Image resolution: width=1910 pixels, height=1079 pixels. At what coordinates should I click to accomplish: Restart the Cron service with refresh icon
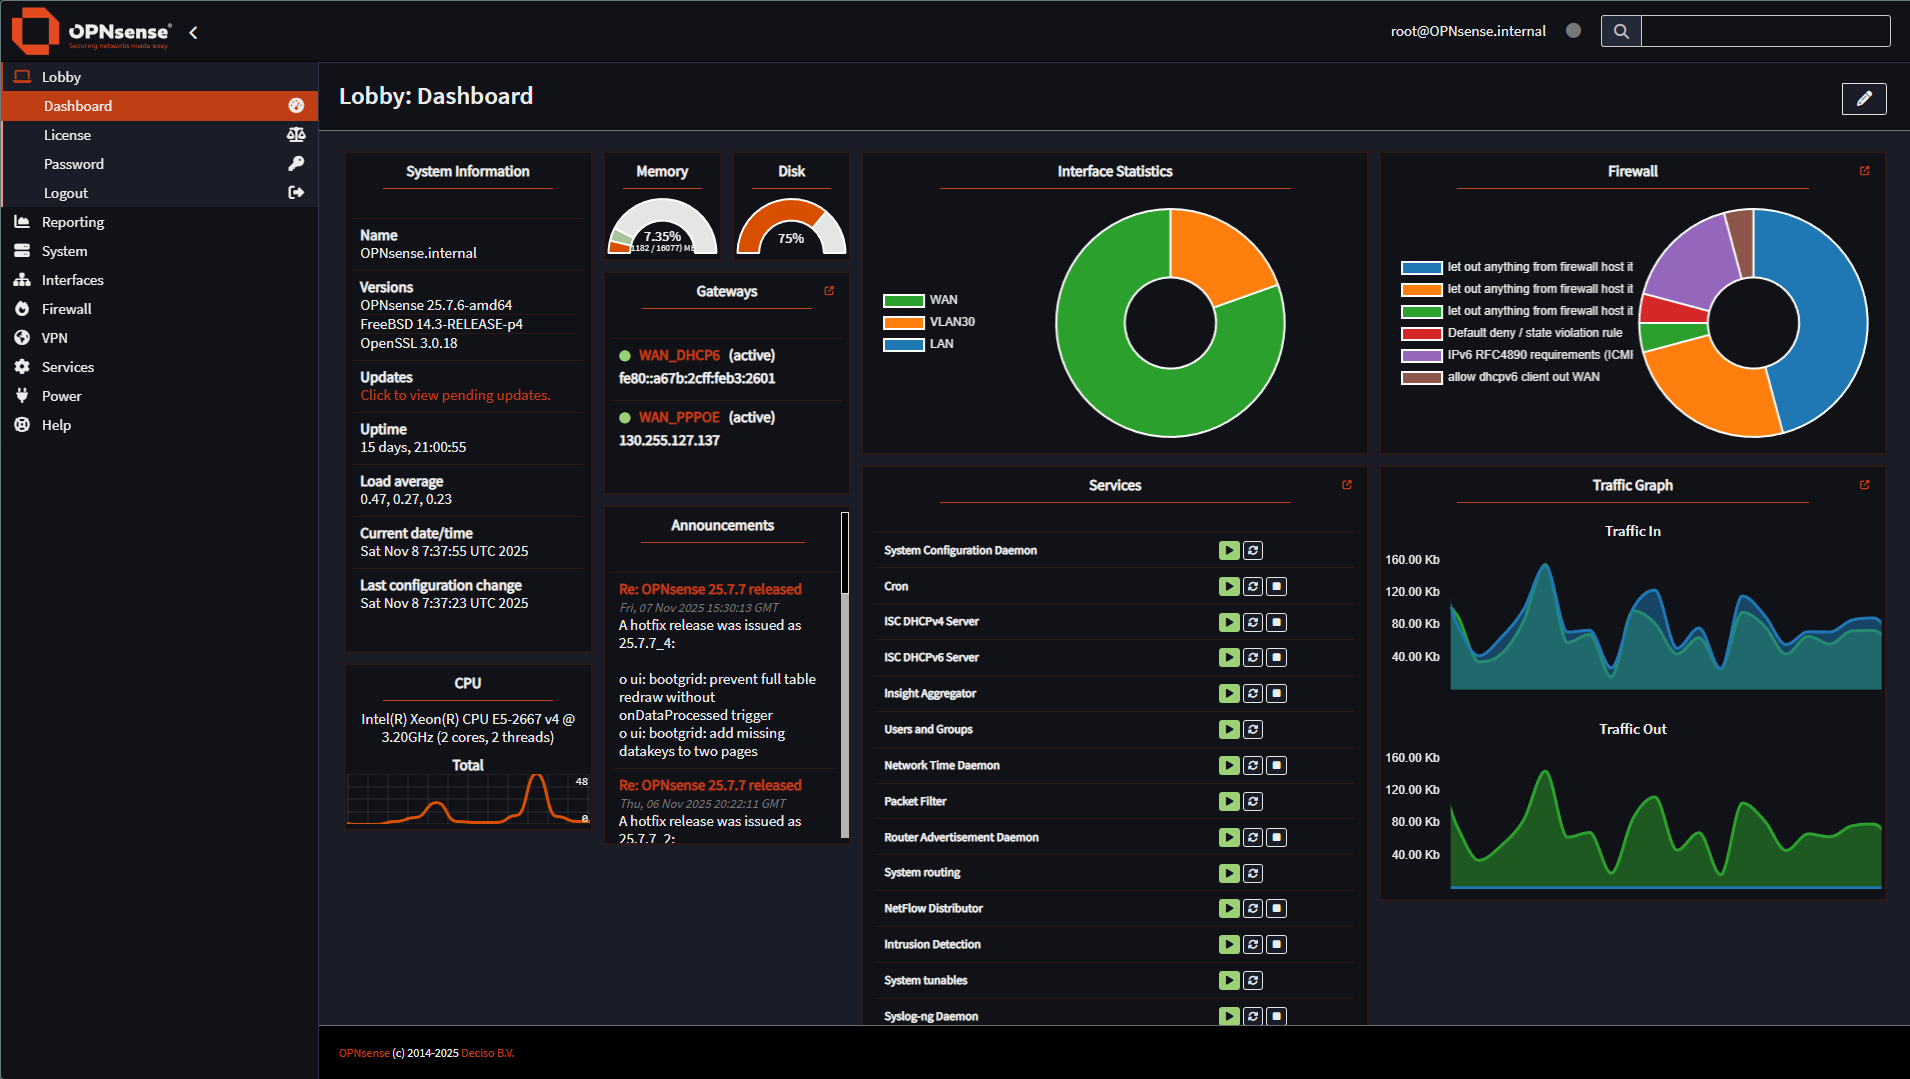coord(1252,586)
